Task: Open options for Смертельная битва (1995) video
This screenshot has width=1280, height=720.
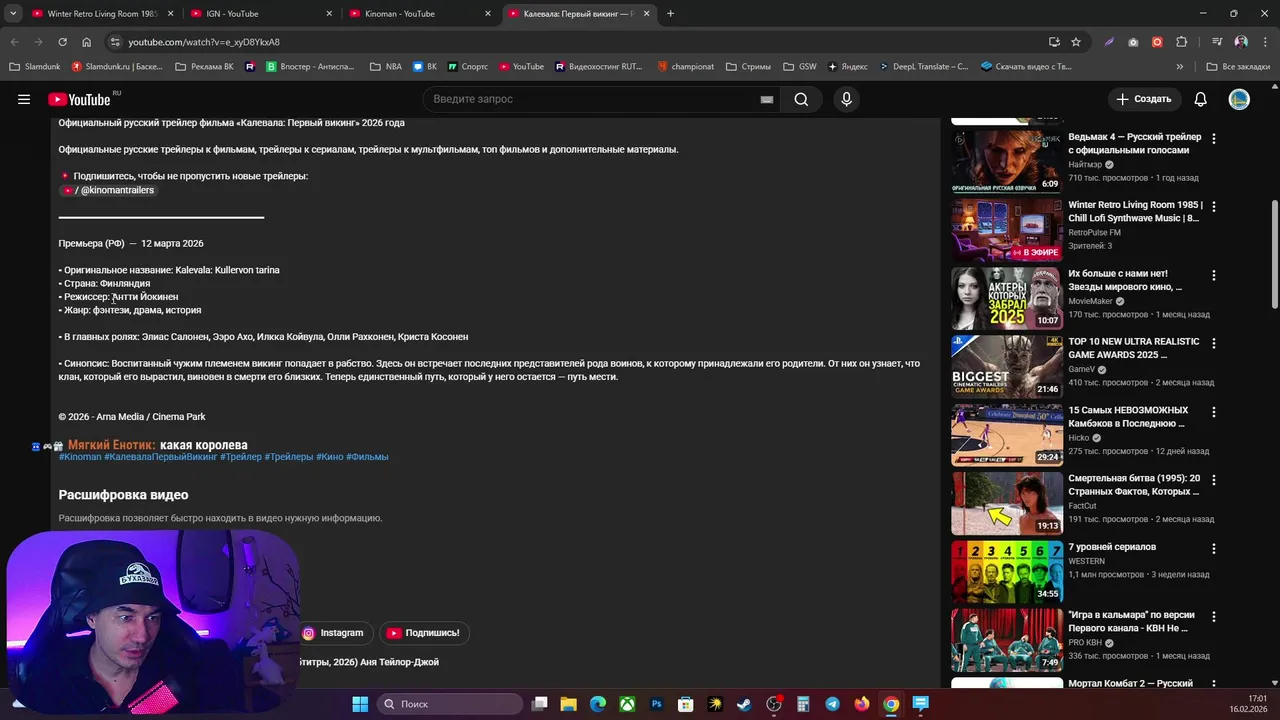Action: coord(1214,480)
